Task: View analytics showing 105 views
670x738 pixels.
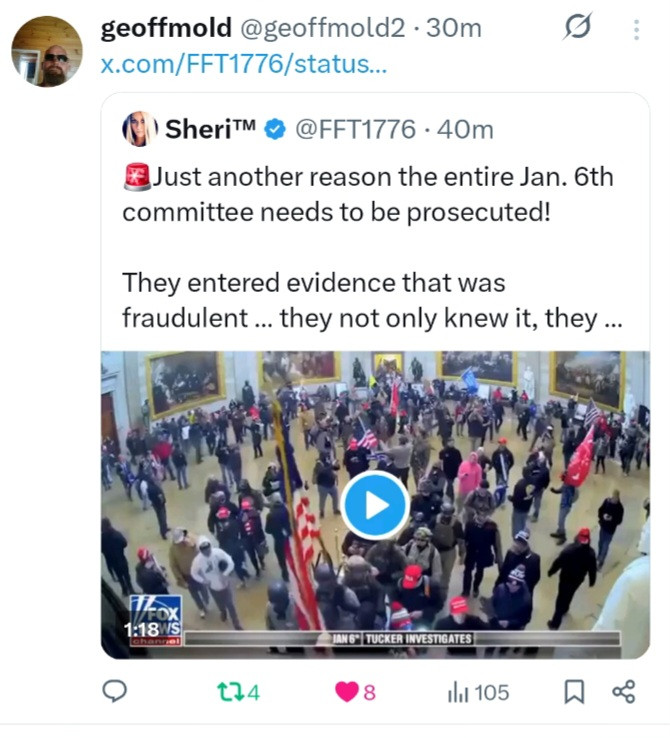Action: [479, 692]
